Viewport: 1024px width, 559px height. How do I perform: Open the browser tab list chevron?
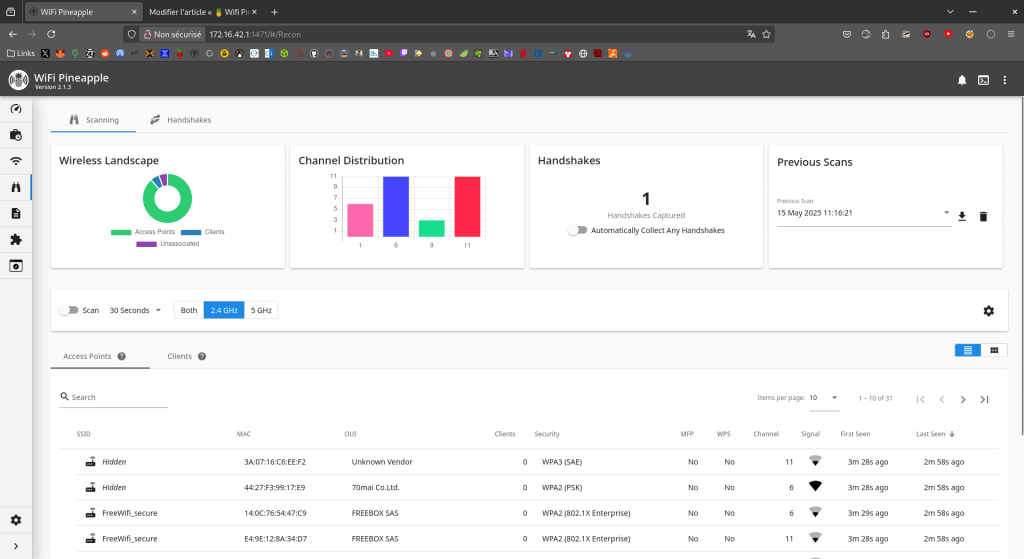950,12
